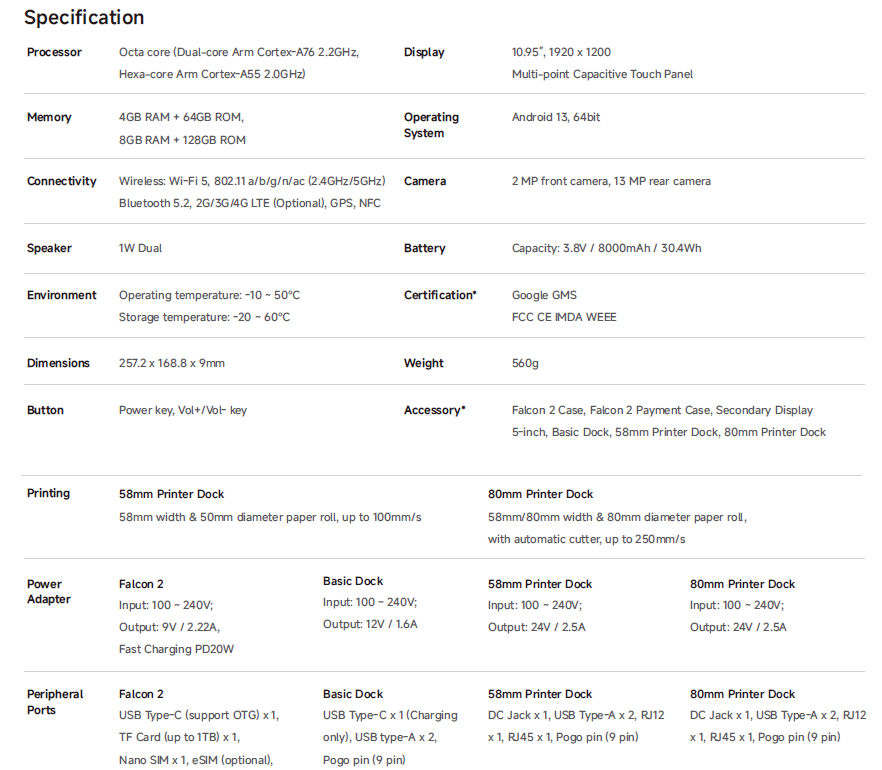Click the Specification heading
The image size is (882, 770).
click(x=84, y=18)
